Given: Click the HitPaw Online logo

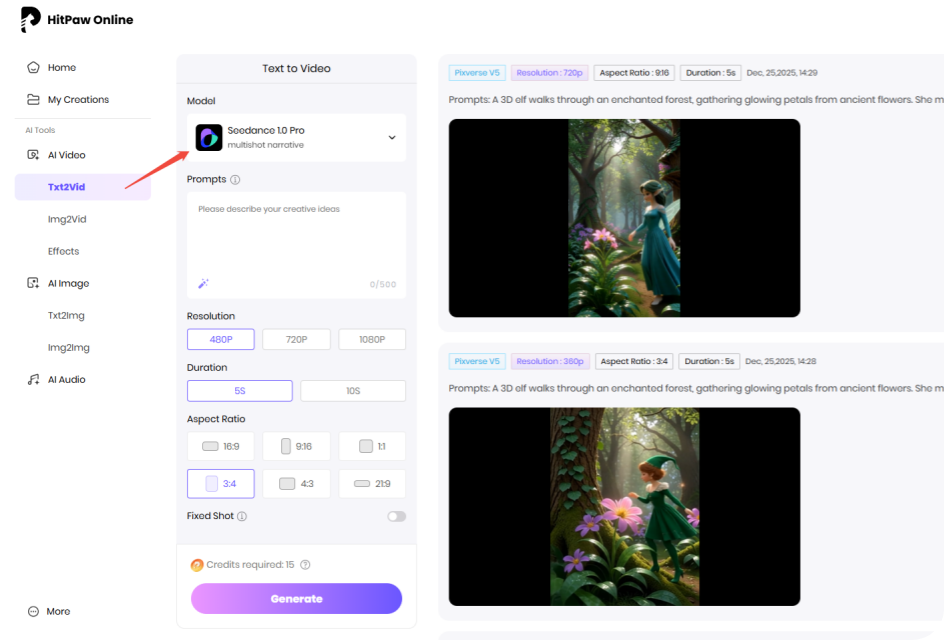Looking at the screenshot, I should point(75,19).
